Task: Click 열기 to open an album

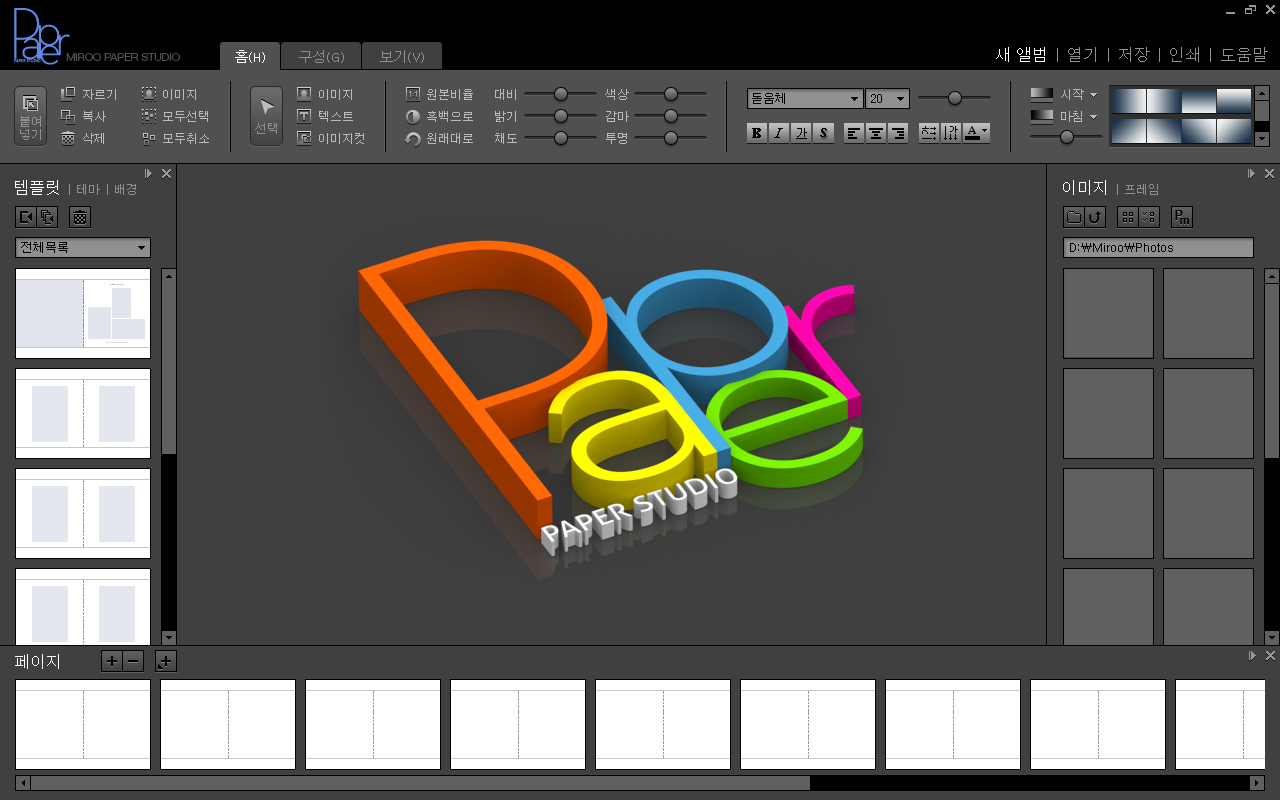Action: click(x=1082, y=55)
